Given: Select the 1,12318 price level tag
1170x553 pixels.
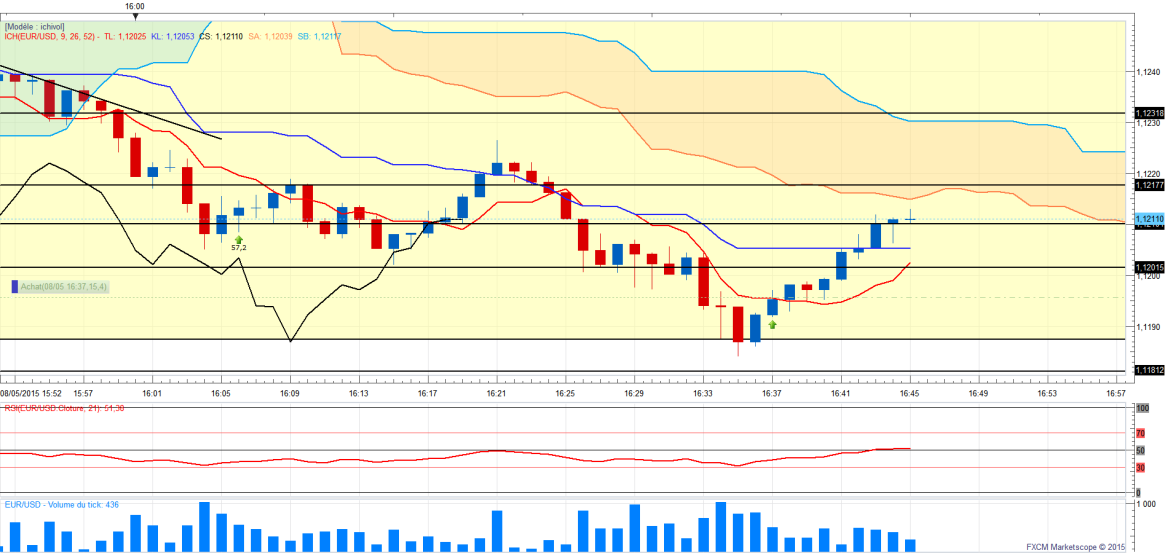Looking at the screenshot, I should pos(1150,114).
